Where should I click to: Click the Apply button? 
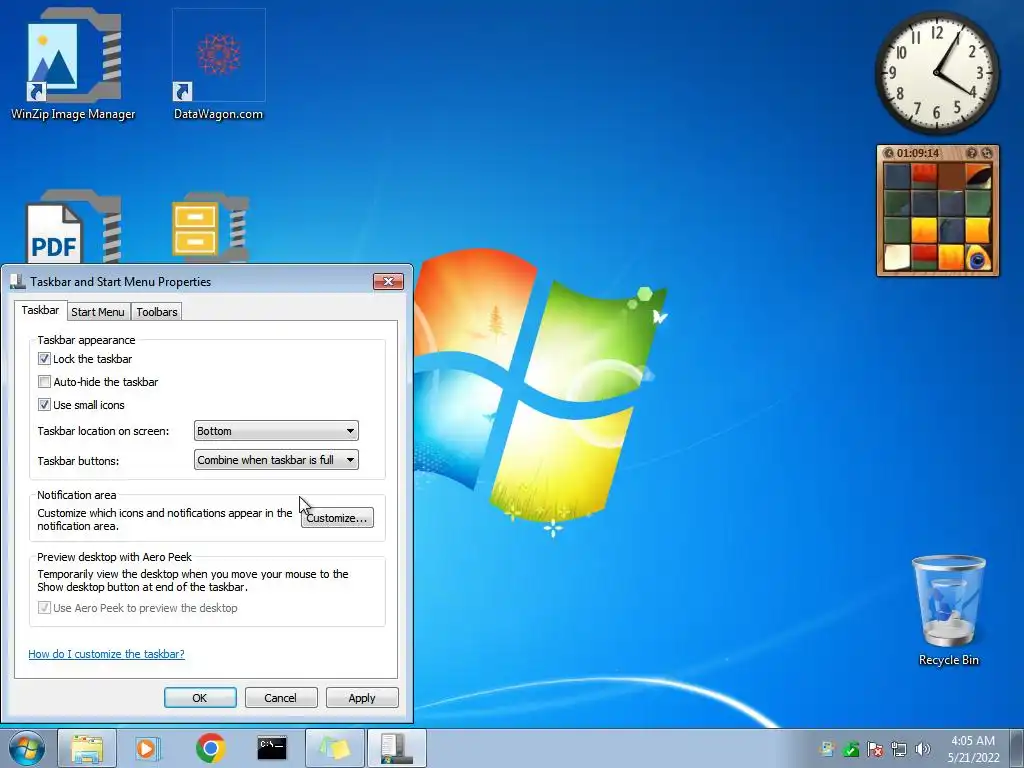(x=362, y=697)
